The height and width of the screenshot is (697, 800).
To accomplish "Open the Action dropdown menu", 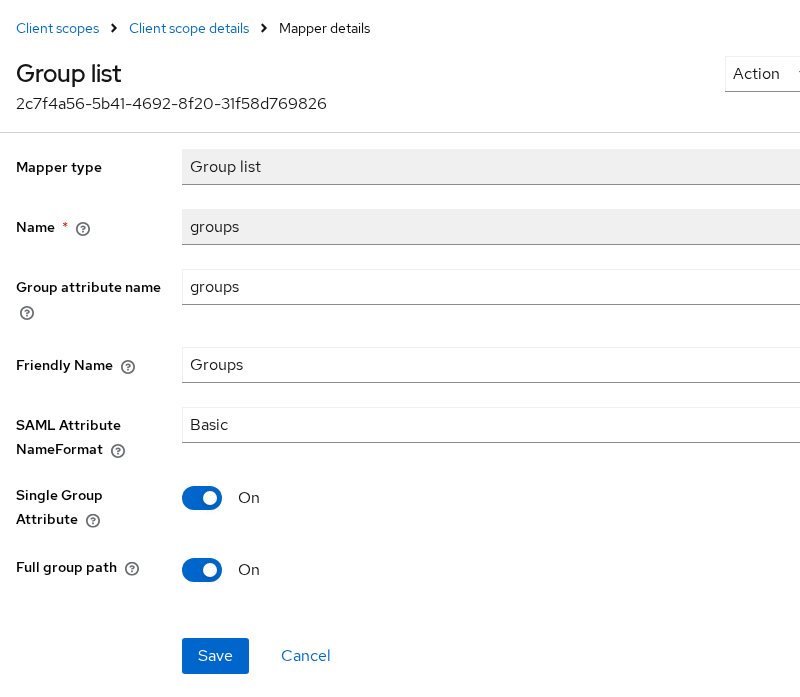I will pyautogui.click(x=762, y=74).
